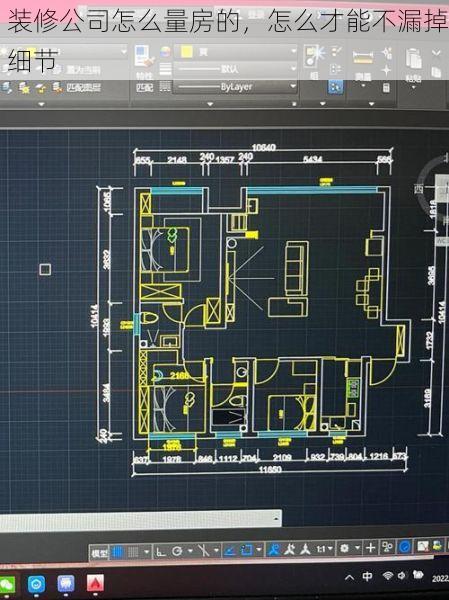Open the blue round app in taskbar
This screenshot has width=449, height=600.
coord(36,585)
